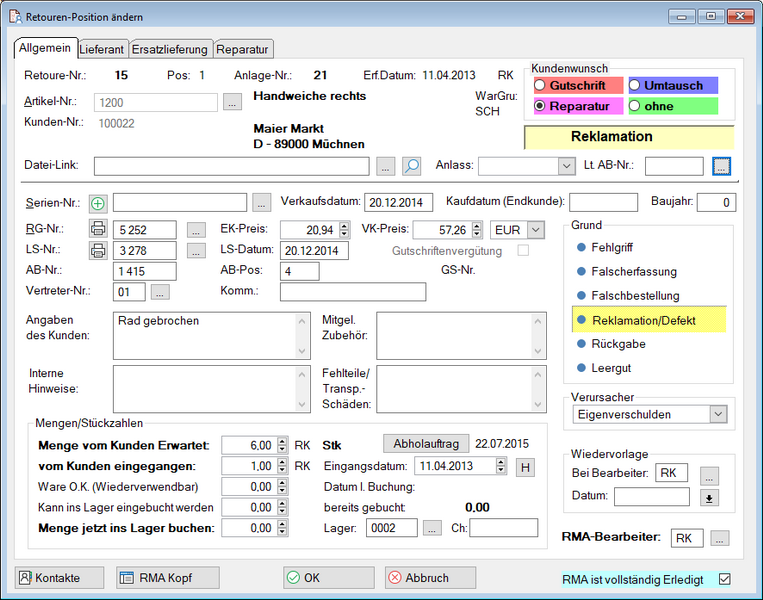763x600 pixels.
Task: Click the green plus icon next to Serien-Nr.
Action: tap(98, 203)
